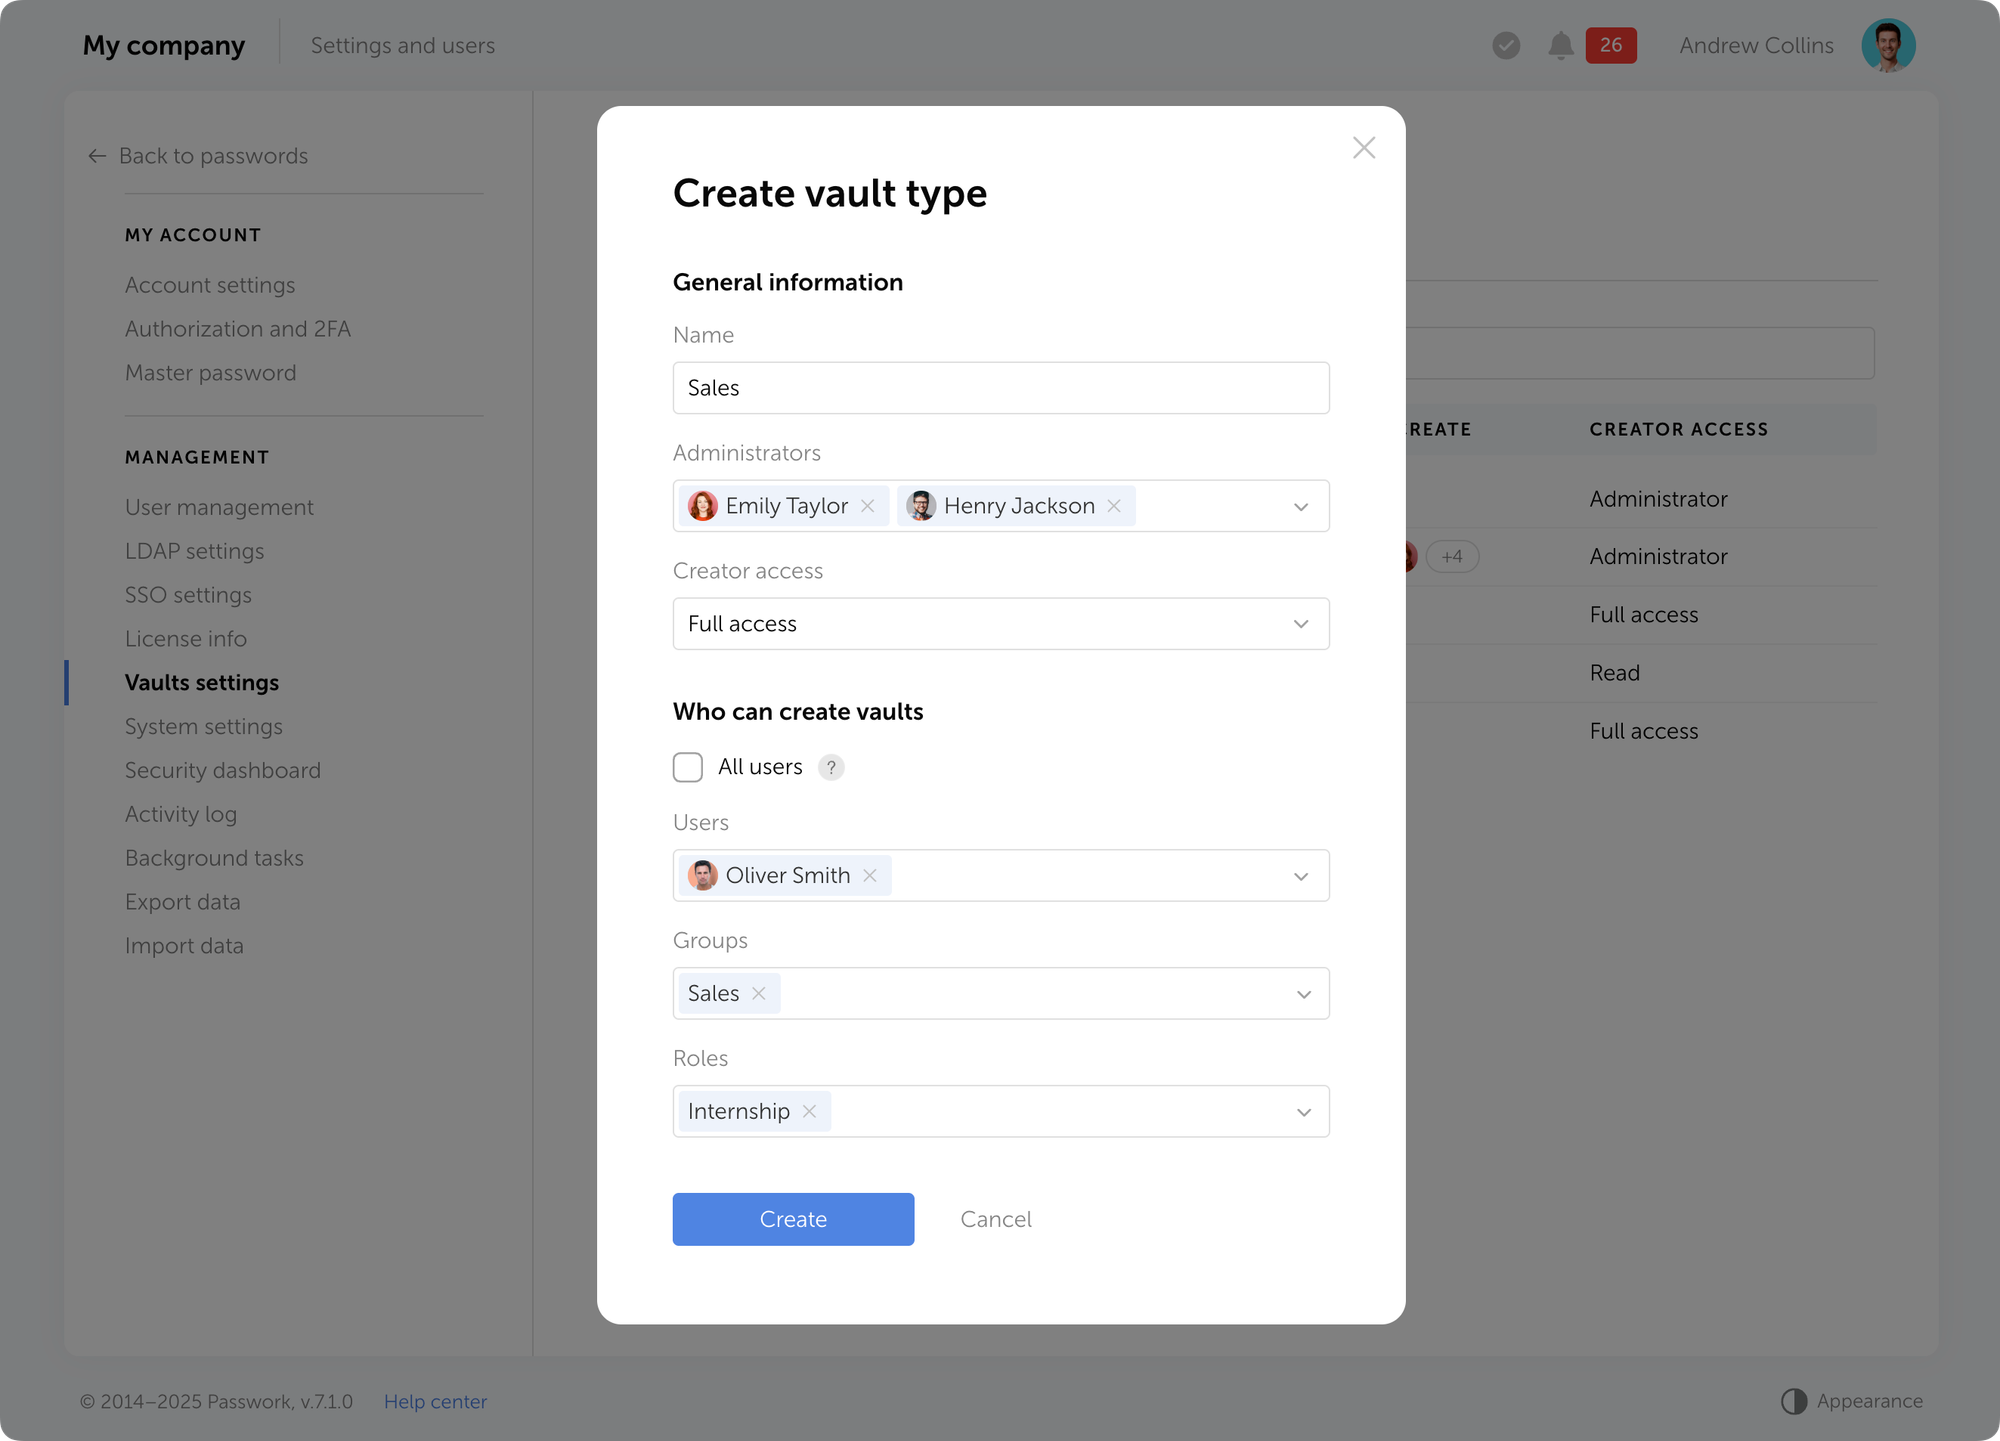This screenshot has width=2000, height=1441.
Task: Enable the All users checkbox
Action: [688, 767]
